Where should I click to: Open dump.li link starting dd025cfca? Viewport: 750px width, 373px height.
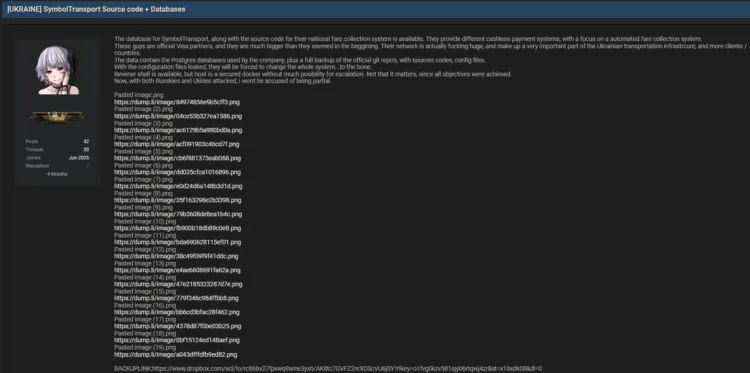point(177,172)
